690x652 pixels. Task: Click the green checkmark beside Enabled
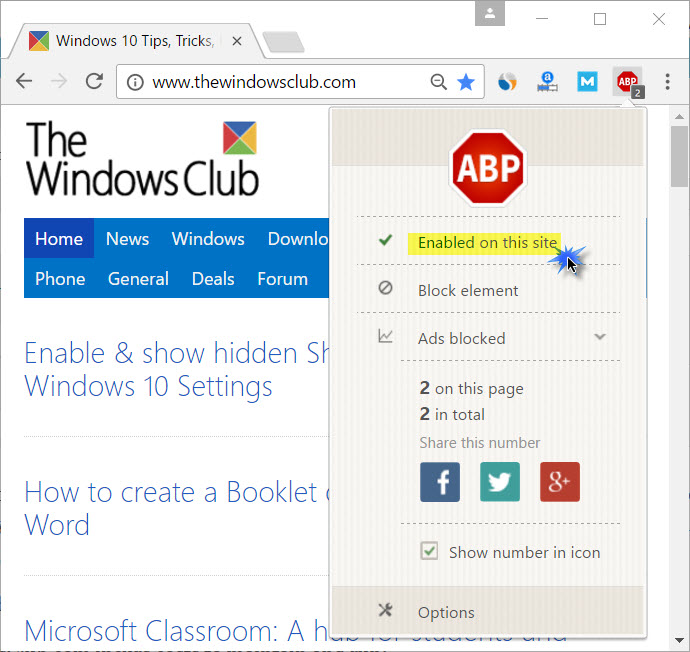(385, 240)
